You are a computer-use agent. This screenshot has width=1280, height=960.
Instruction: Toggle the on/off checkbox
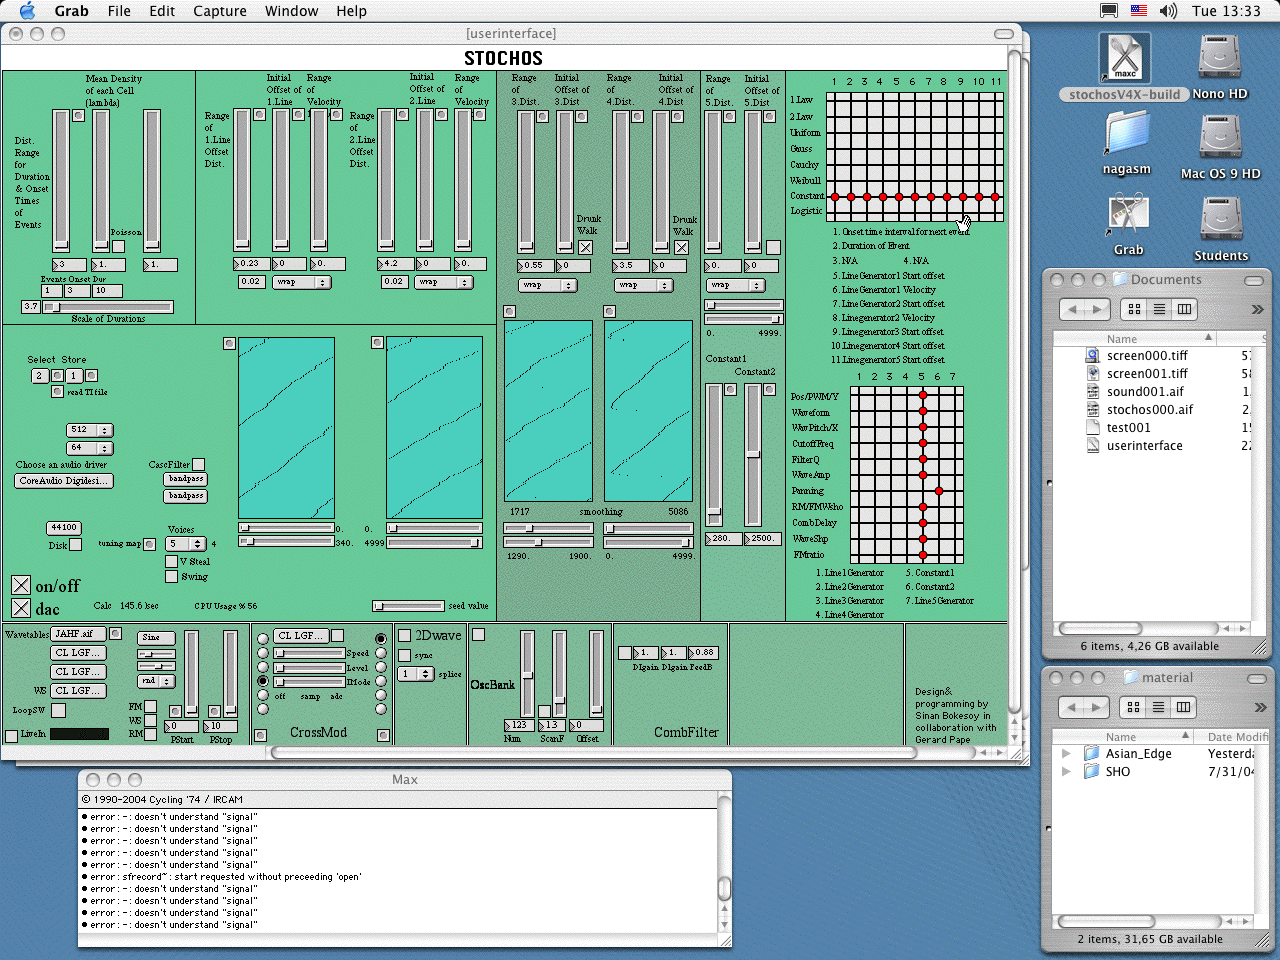21,585
